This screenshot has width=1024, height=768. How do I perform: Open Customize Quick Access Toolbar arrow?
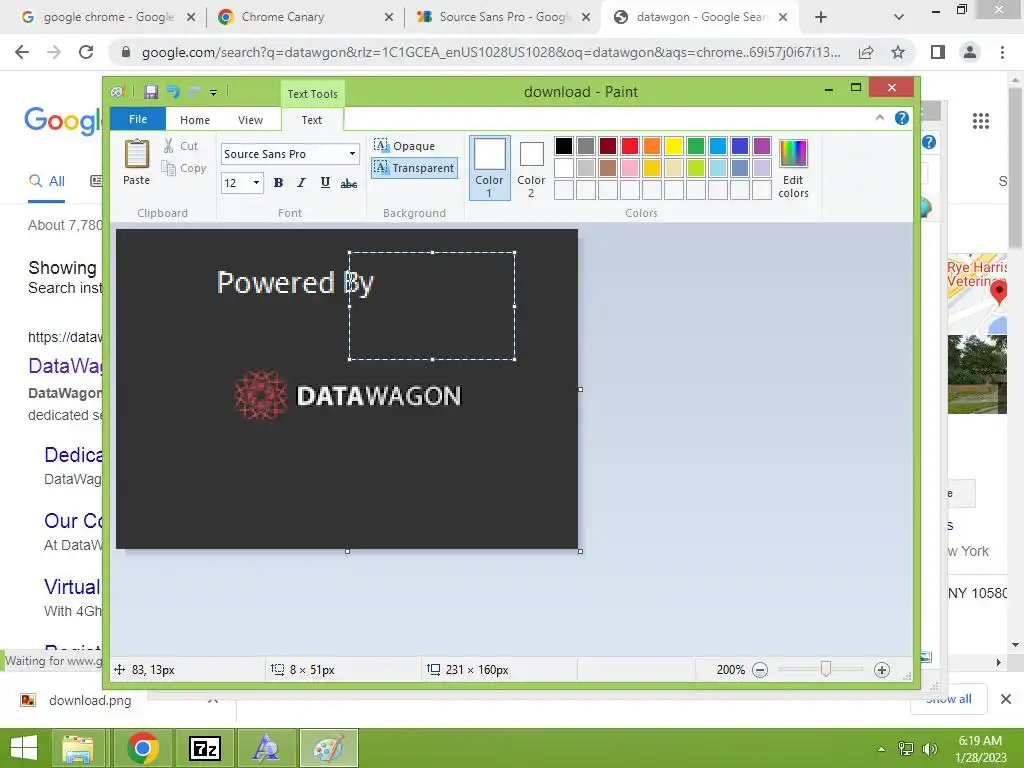pyautogui.click(x=214, y=93)
